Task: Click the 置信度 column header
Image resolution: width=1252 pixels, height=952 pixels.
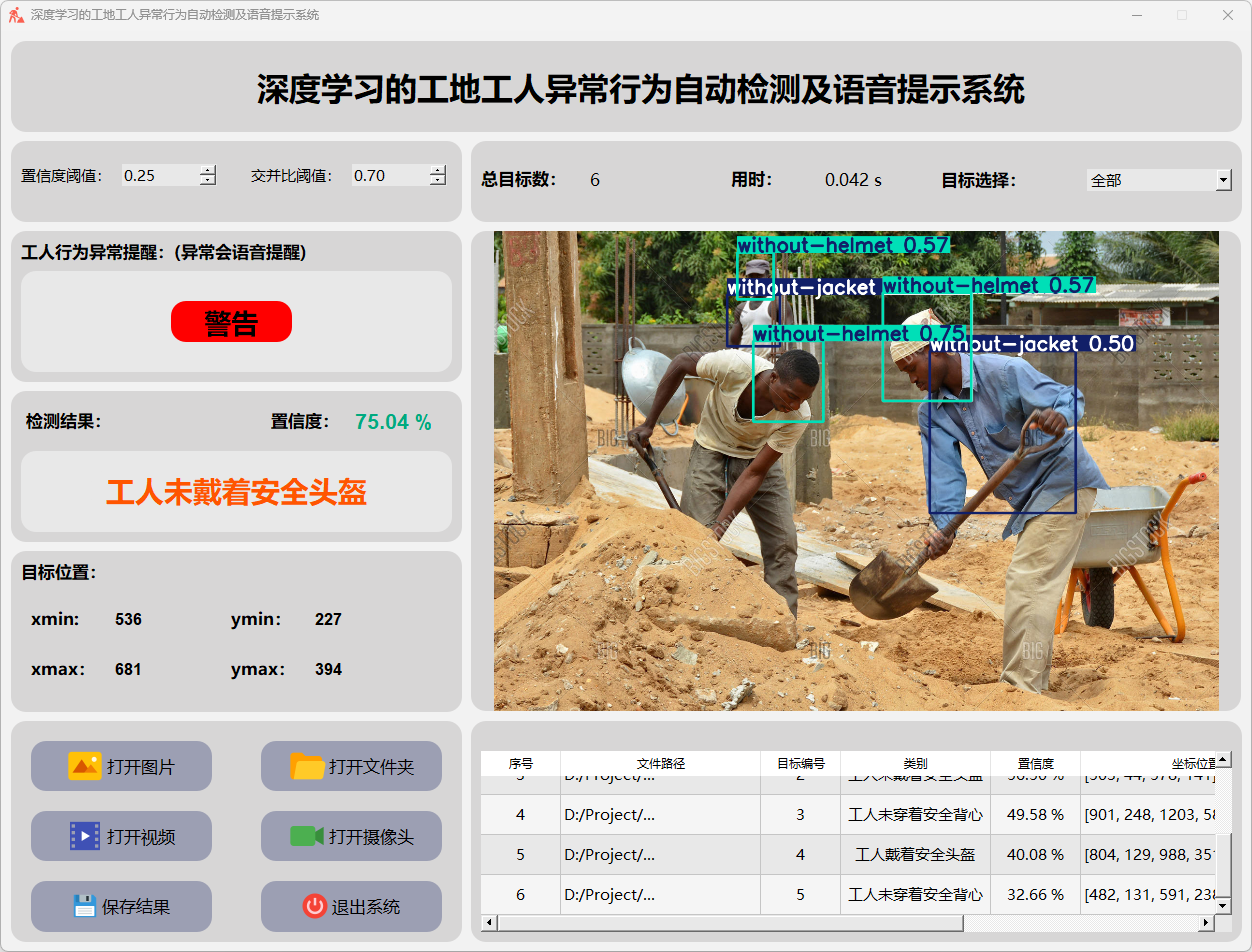Action: click(x=1035, y=763)
